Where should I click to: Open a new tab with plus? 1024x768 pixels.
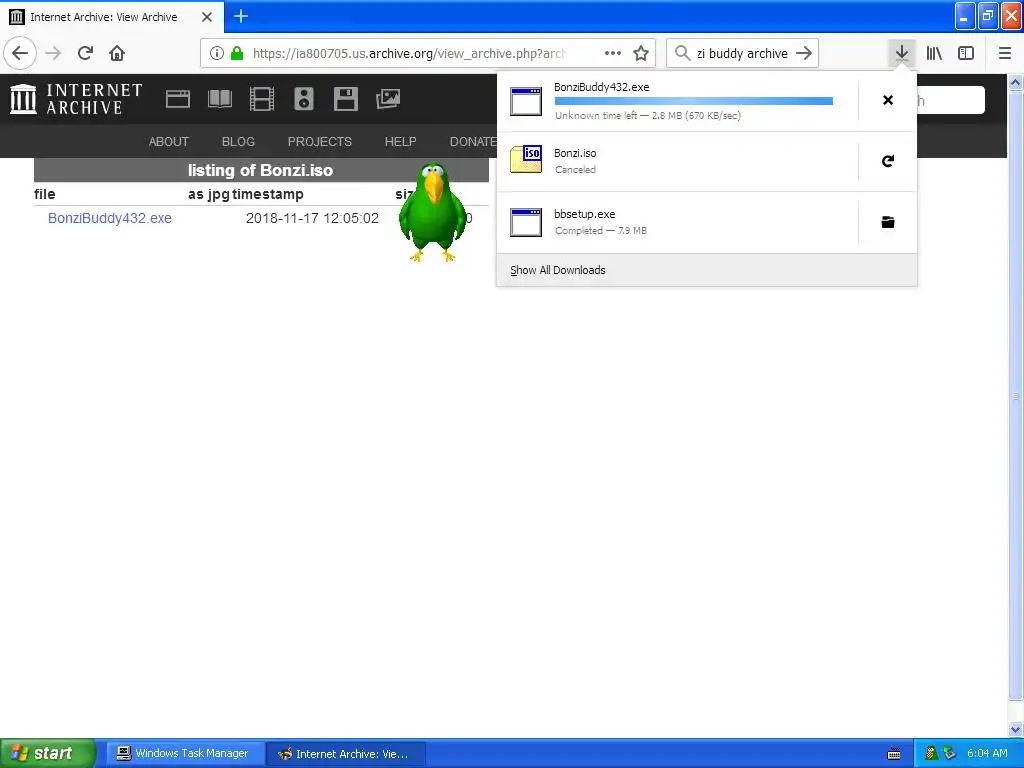tap(241, 16)
